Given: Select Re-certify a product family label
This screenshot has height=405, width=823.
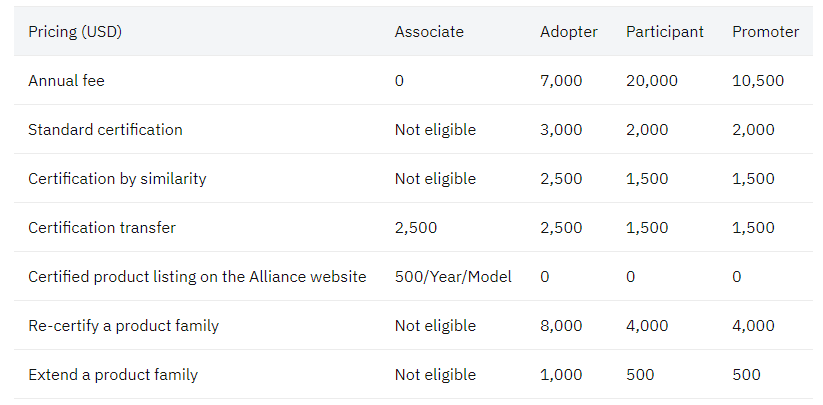Looking at the screenshot, I should point(123,326).
